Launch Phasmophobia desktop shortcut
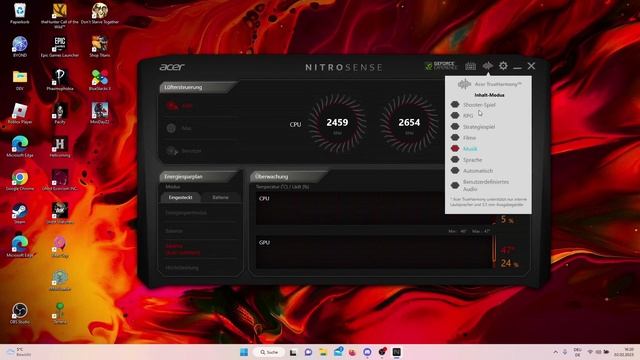Image resolution: width=640 pixels, height=360 pixels. (60, 80)
